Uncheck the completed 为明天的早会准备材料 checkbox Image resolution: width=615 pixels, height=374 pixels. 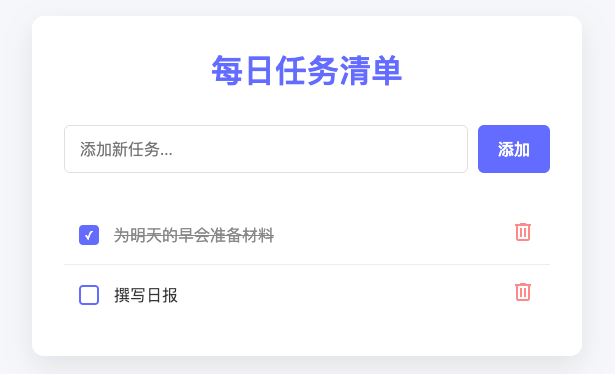(x=89, y=235)
